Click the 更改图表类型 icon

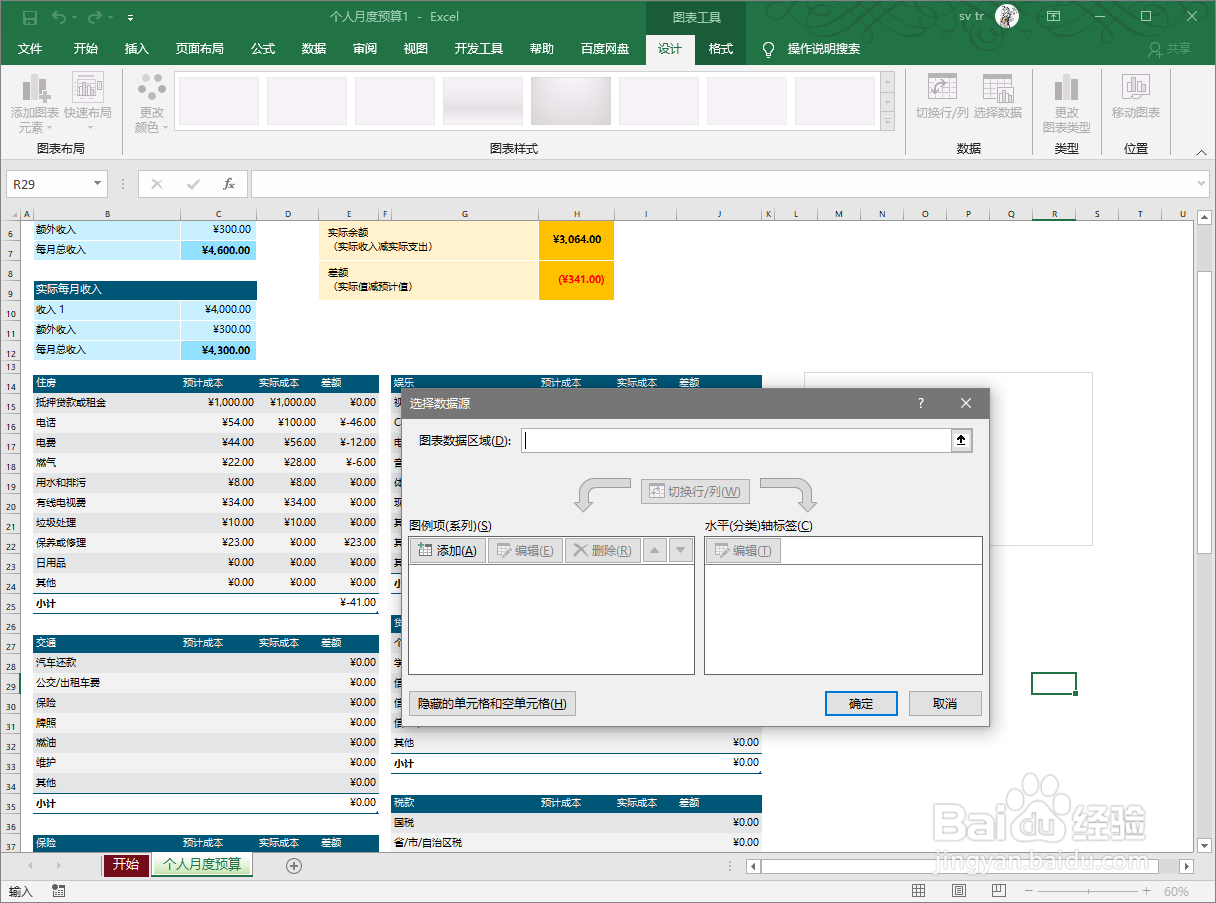click(1066, 95)
